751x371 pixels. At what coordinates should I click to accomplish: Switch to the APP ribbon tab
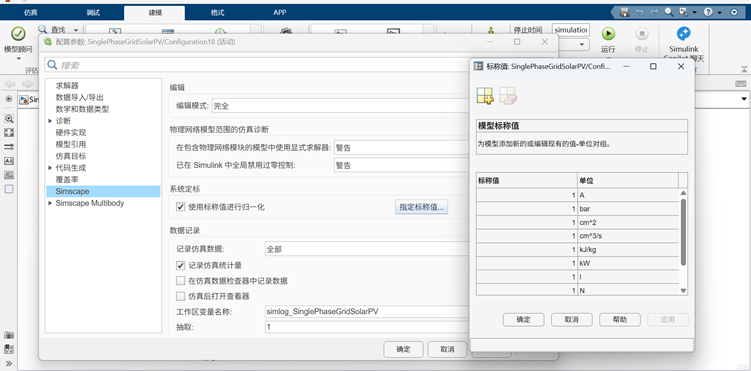tap(280, 12)
